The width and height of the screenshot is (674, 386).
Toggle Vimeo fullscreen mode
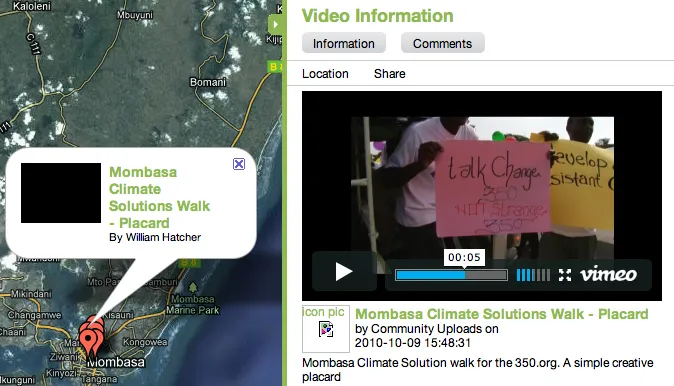point(565,275)
